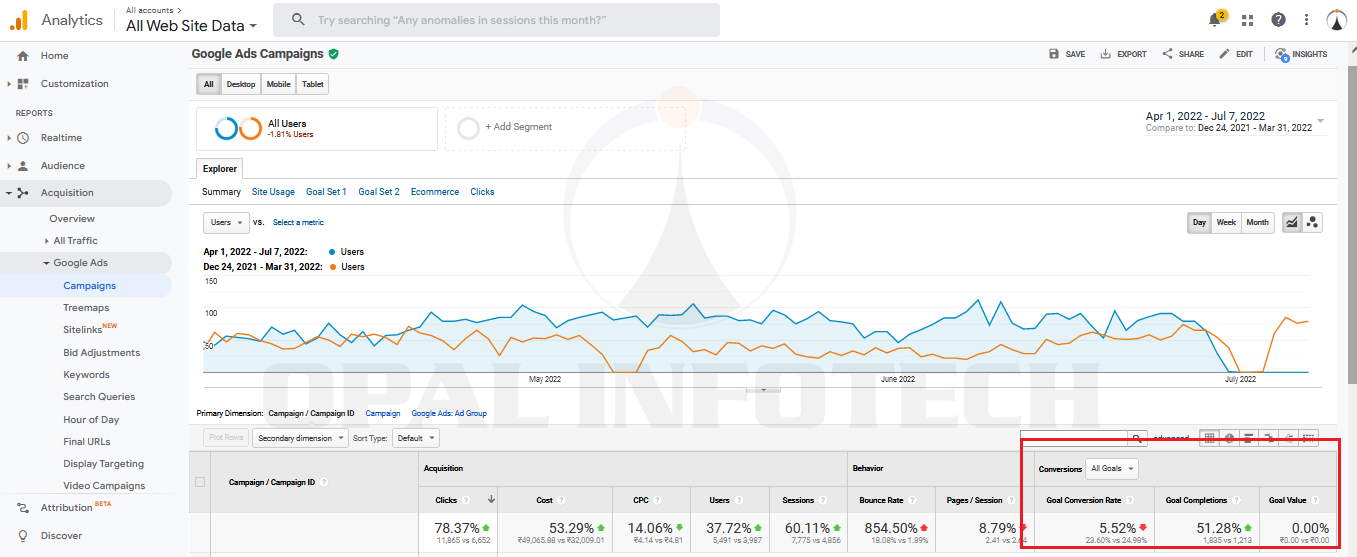Open the Clicks metric group
The height and width of the screenshot is (557, 1357).
coord(482,192)
